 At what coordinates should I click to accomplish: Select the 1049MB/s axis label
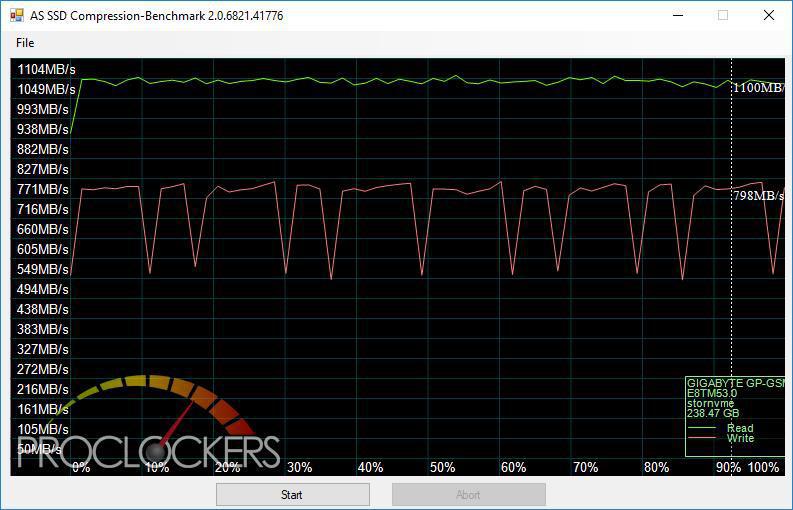46,90
